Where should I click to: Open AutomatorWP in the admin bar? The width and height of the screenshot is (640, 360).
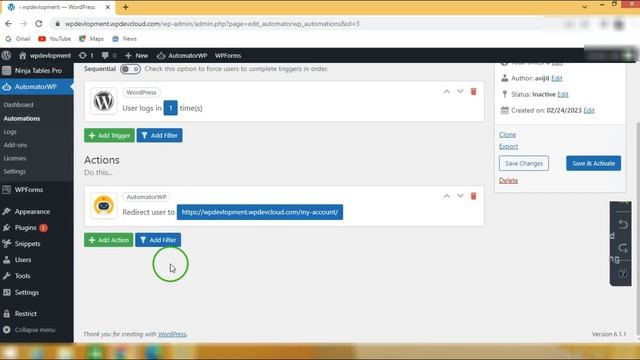(x=182, y=56)
